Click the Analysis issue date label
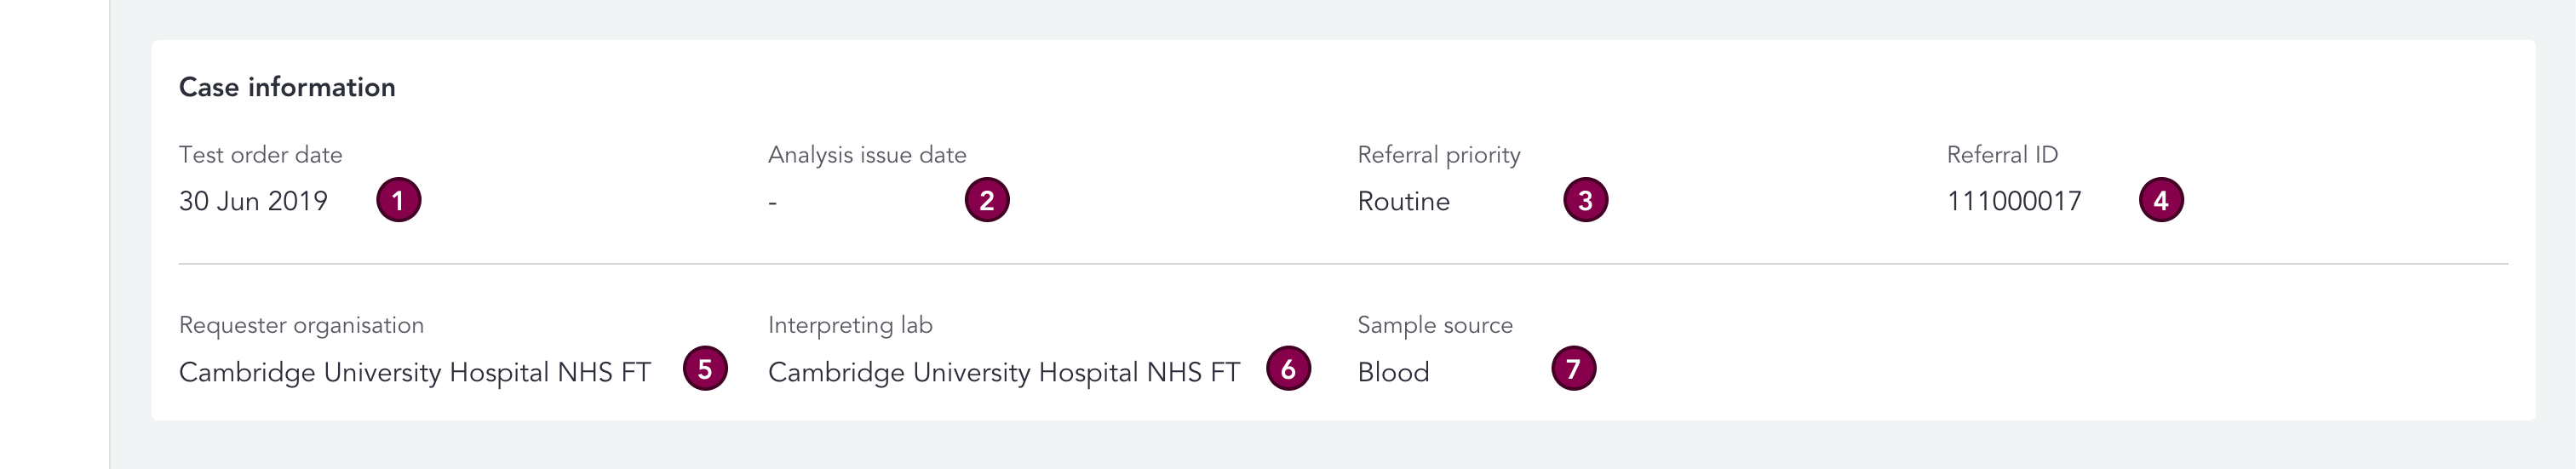2576x469 pixels. click(867, 155)
